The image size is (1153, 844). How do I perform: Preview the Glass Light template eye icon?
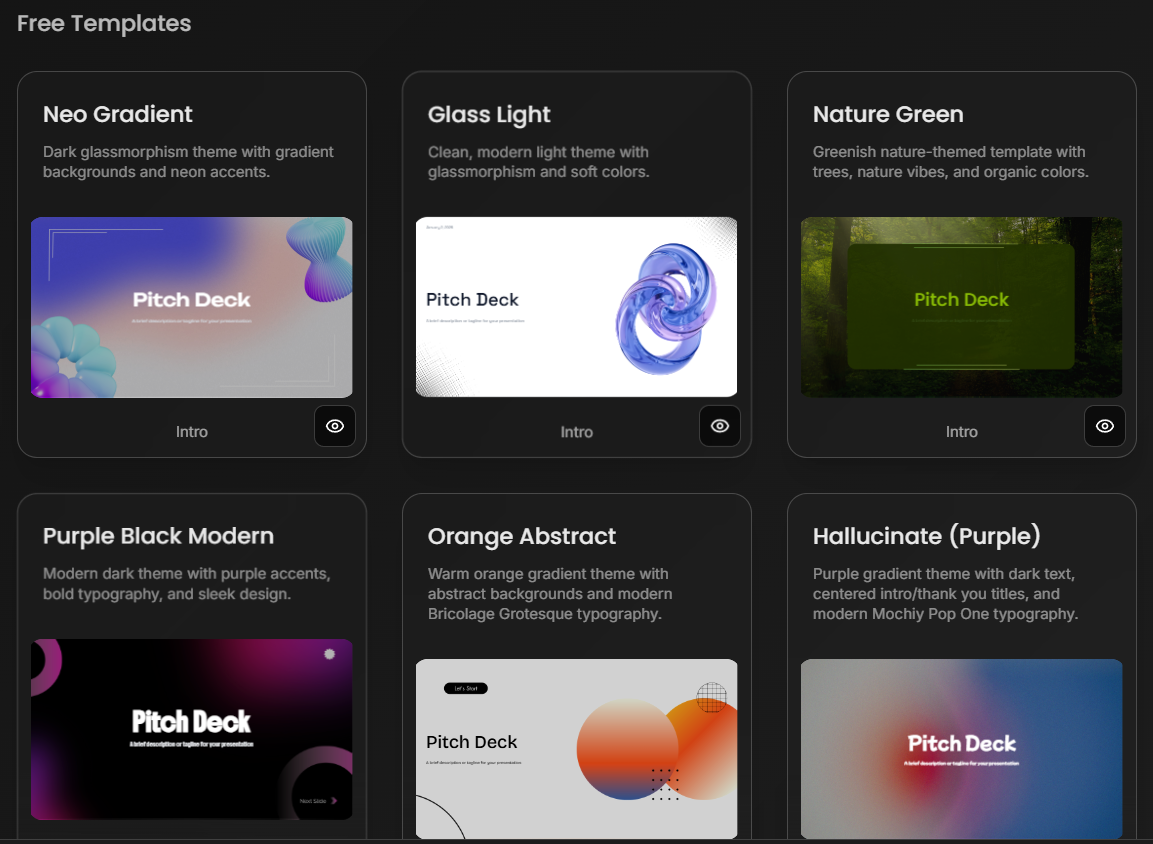pyautogui.click(x=720, y=426)
